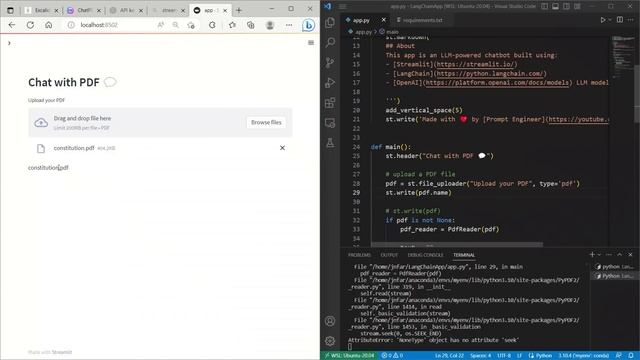The width and height of the screenshot is (640, 360).
Task: Run Python file with play button
Action: click(602, 20)
